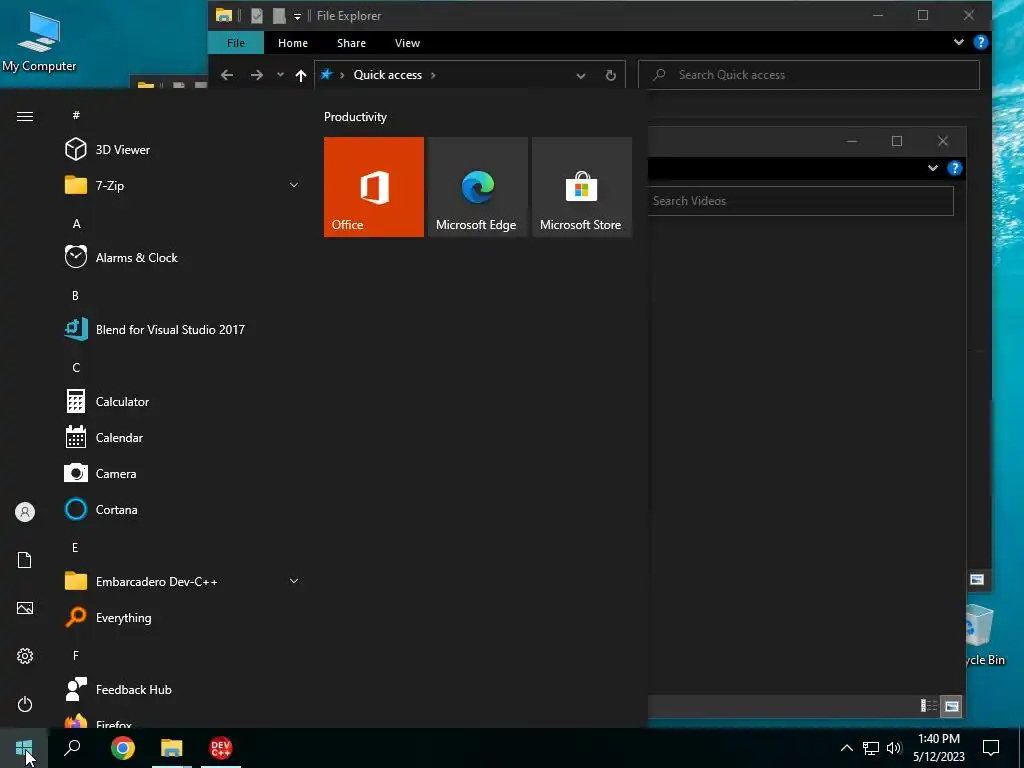Open the Recycle Bin desktop icon
Image resolution: width=1024 pixels, height=768 pixels.
[986, 635]
